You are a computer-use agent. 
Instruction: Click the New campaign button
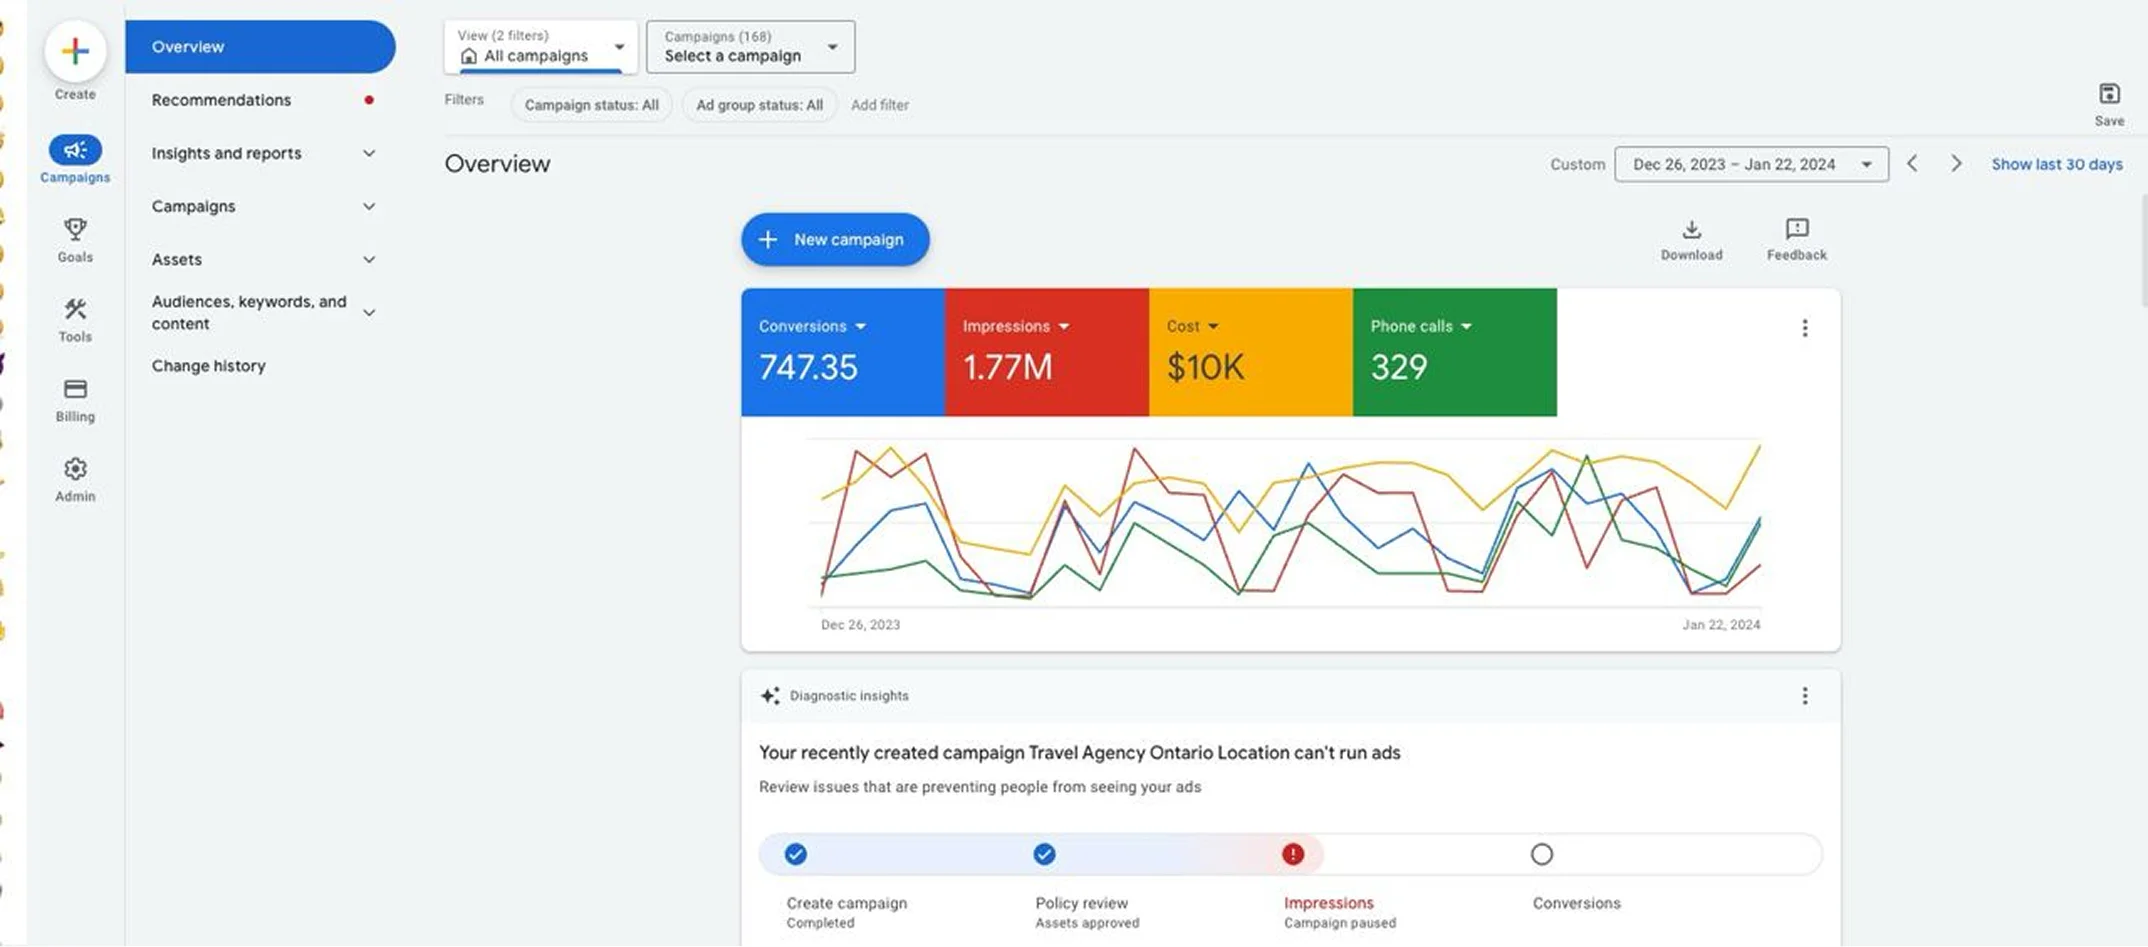click(x=835, y=240)
